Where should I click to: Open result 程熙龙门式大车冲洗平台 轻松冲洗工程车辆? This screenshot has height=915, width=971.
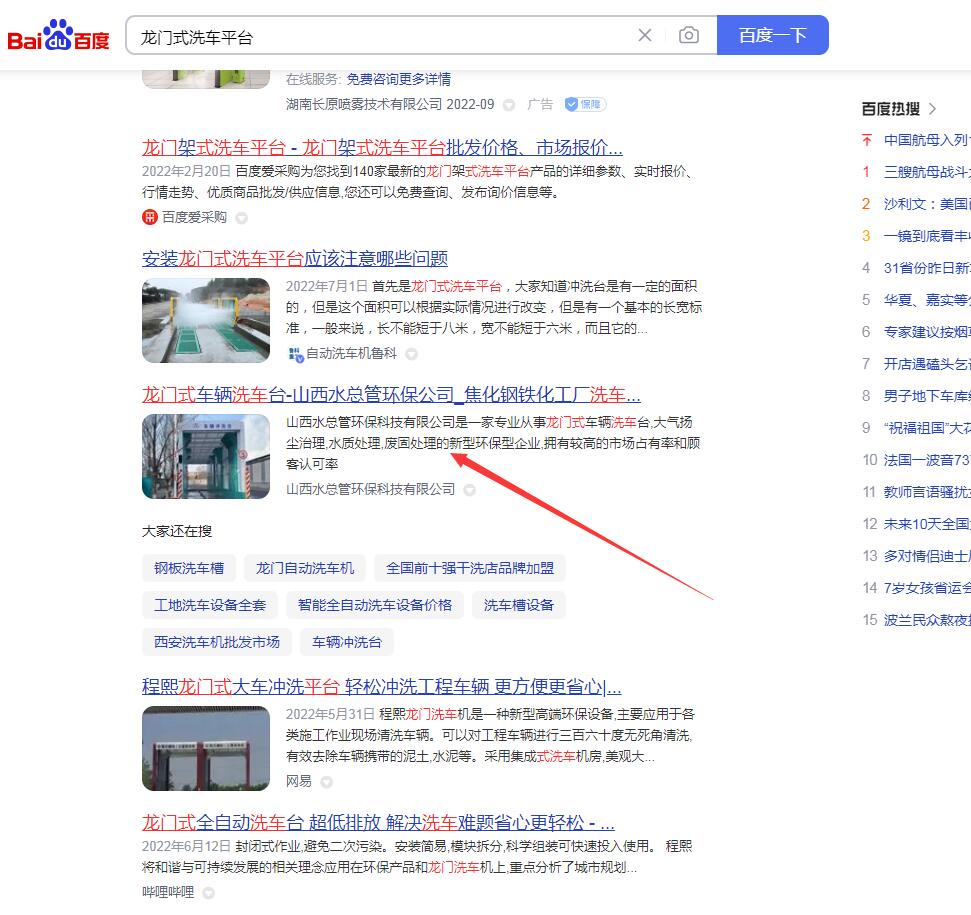[x=381, y=687]
